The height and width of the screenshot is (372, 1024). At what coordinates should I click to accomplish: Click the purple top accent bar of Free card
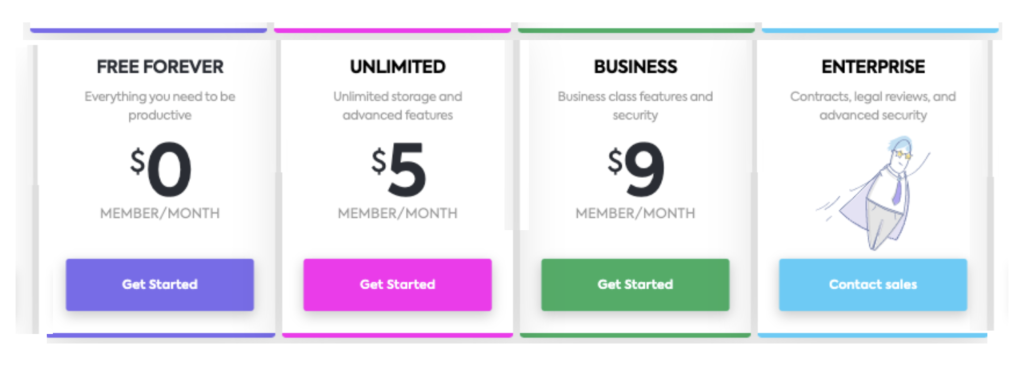coord(148,30)
